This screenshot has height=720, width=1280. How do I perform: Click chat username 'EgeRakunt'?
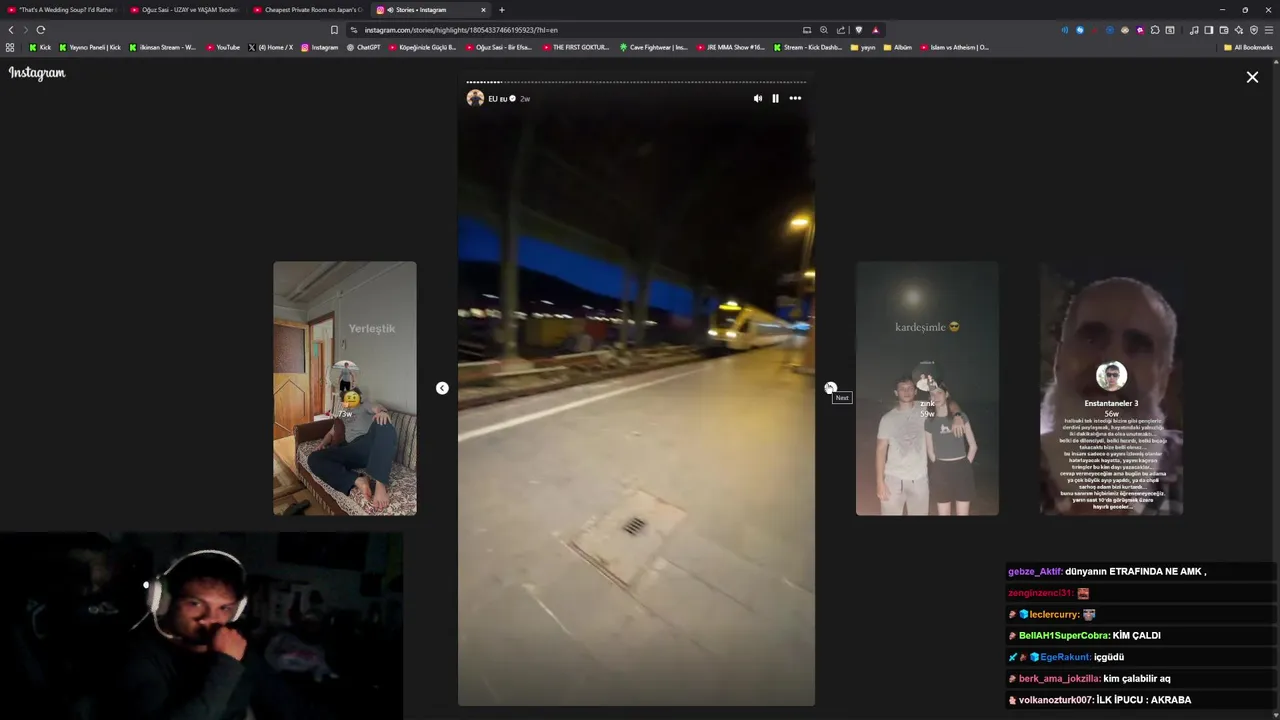[x=1065, y=657]
